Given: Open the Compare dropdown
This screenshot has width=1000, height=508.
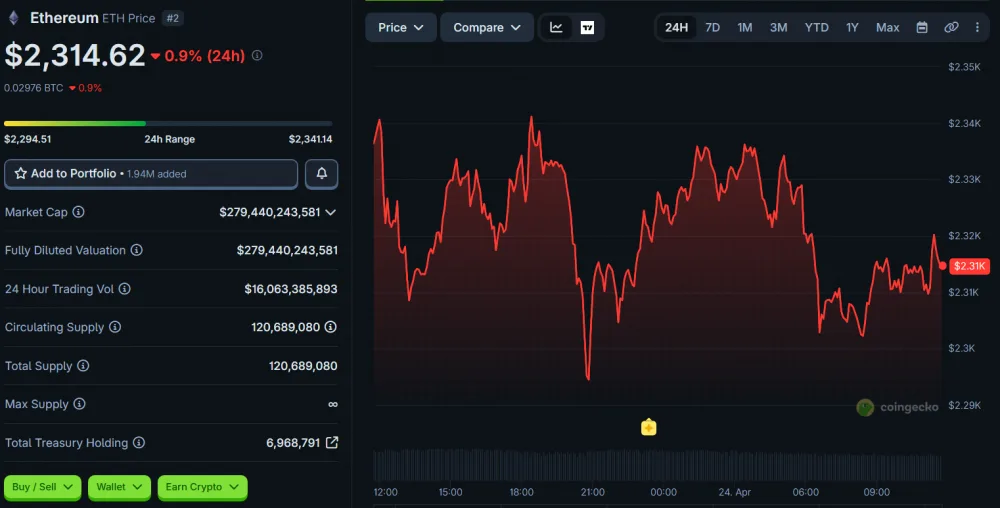Looking at the screenshot, I should [x=487, y=27].
